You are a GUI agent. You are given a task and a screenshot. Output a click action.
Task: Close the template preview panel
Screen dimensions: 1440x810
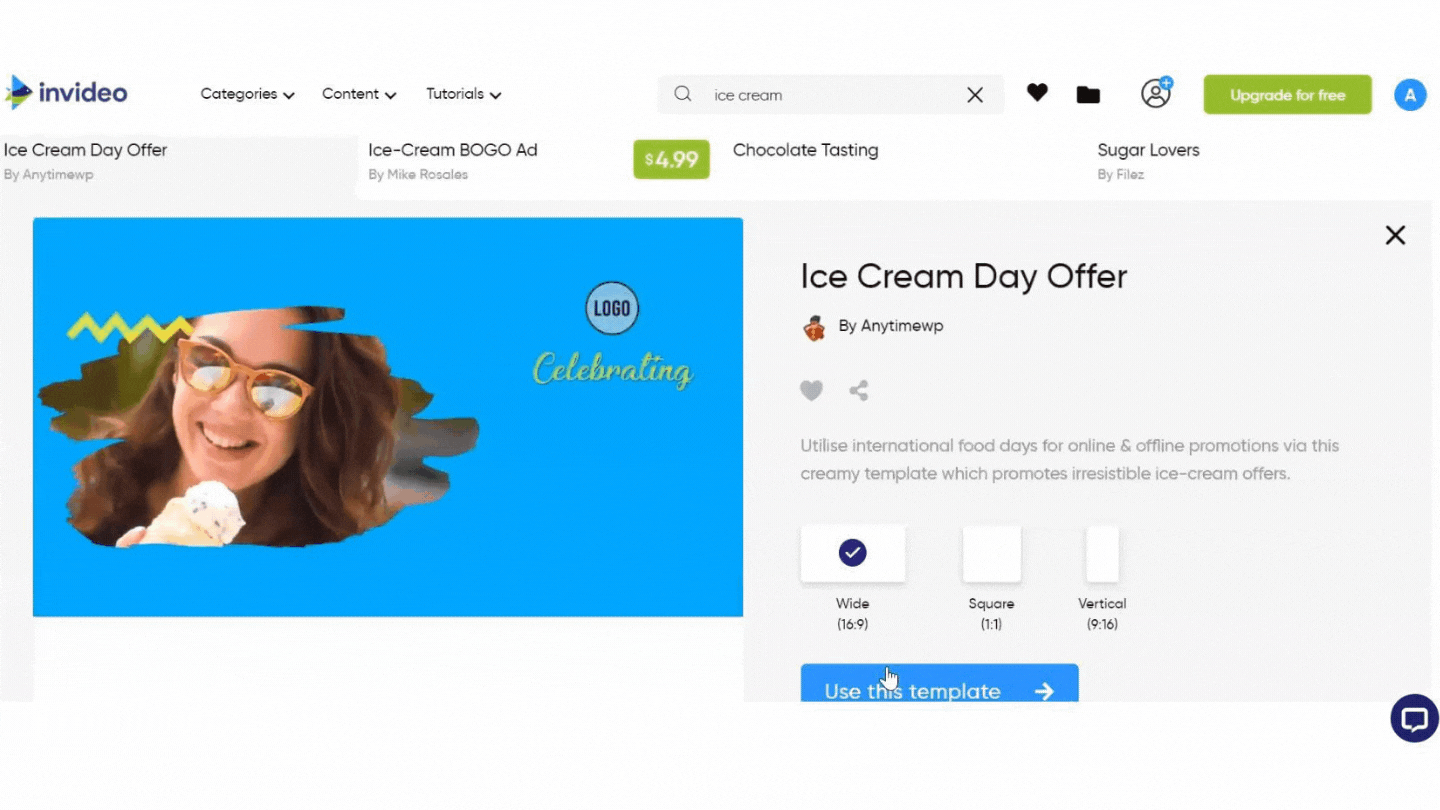[x=1395, y=235]
